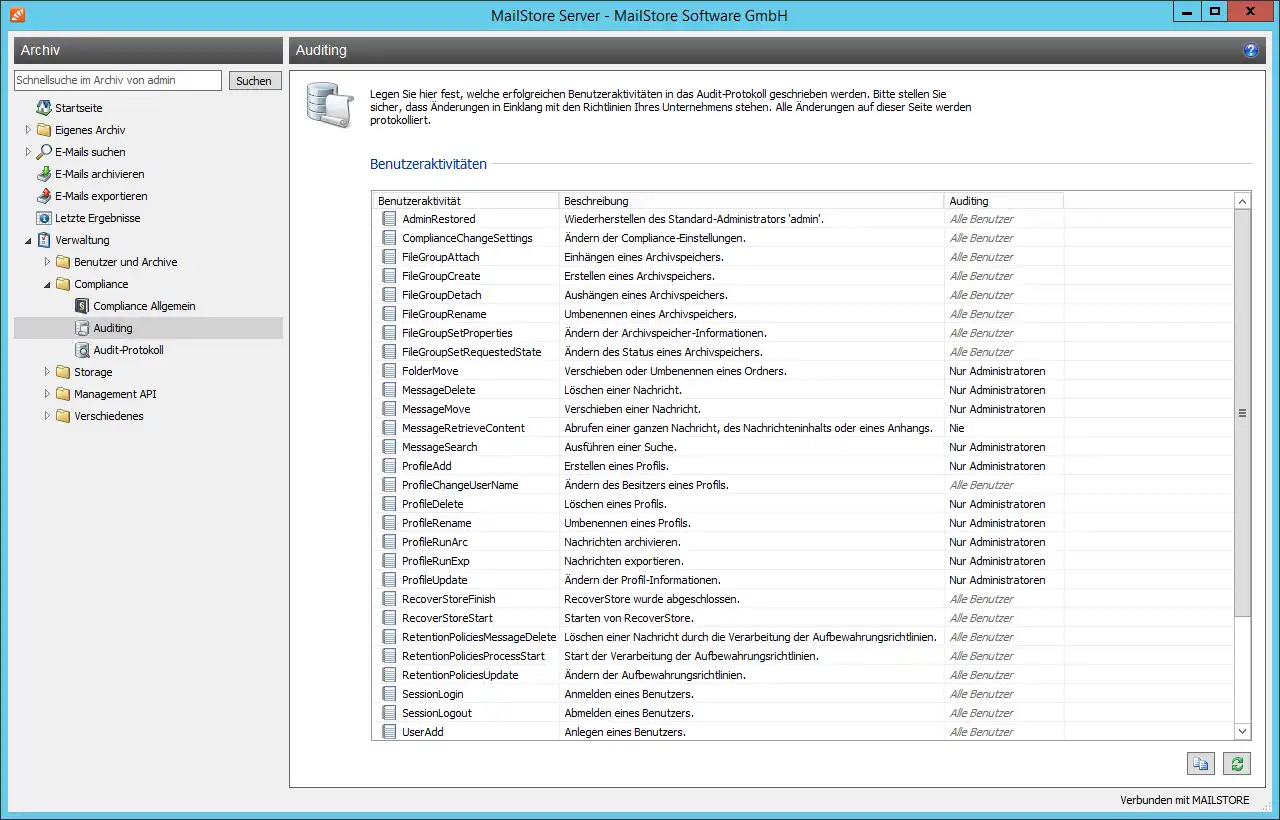Select the FileGroupAttach row
The width and height of the screenshot is (1280, 820).
click(804, 257)
